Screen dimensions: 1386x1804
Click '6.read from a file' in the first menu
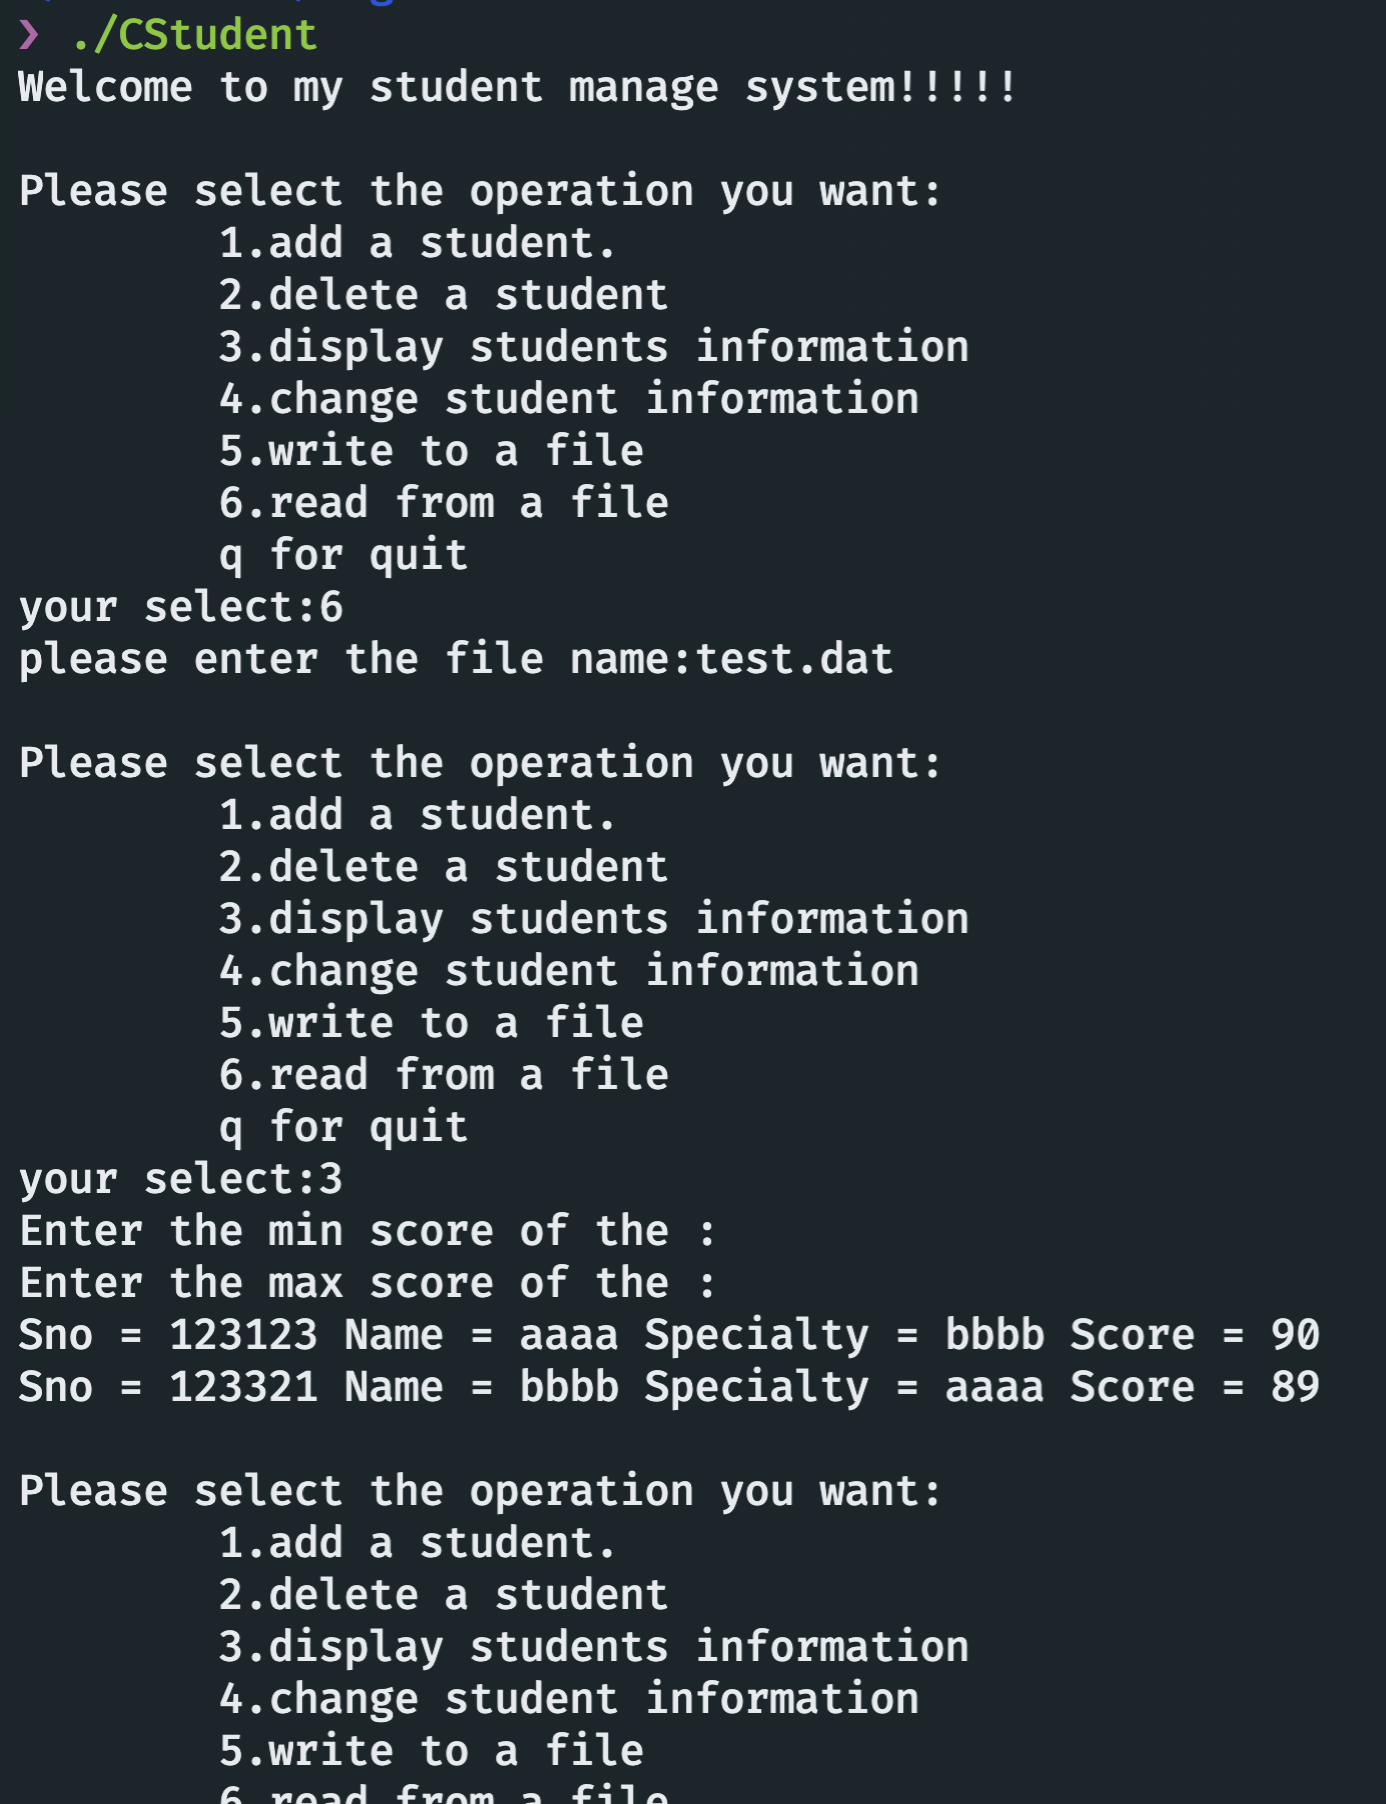(x=443, y=503)
